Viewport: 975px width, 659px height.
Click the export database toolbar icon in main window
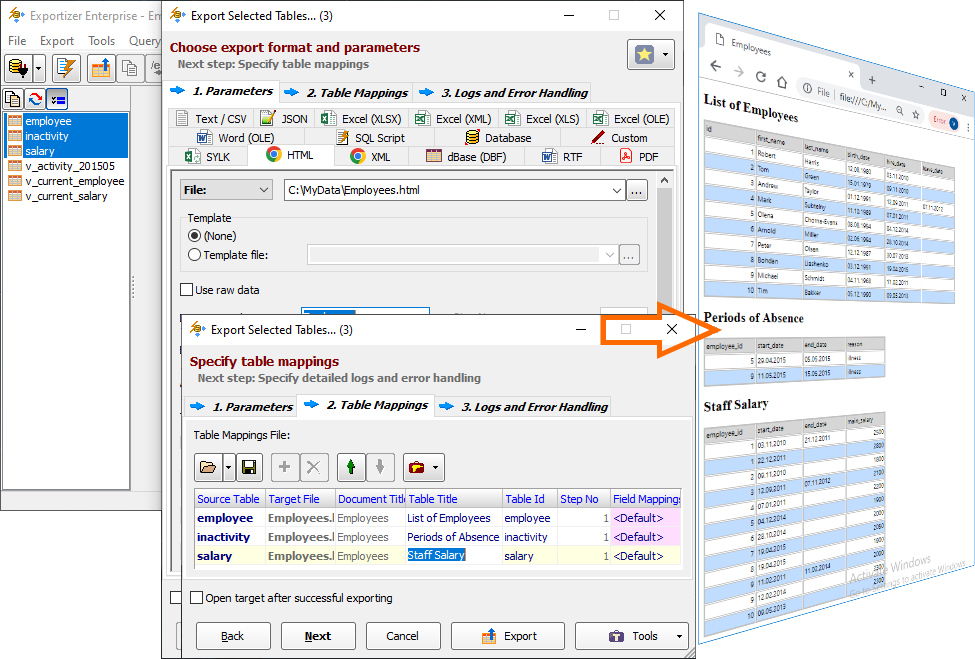click(19, 68)
